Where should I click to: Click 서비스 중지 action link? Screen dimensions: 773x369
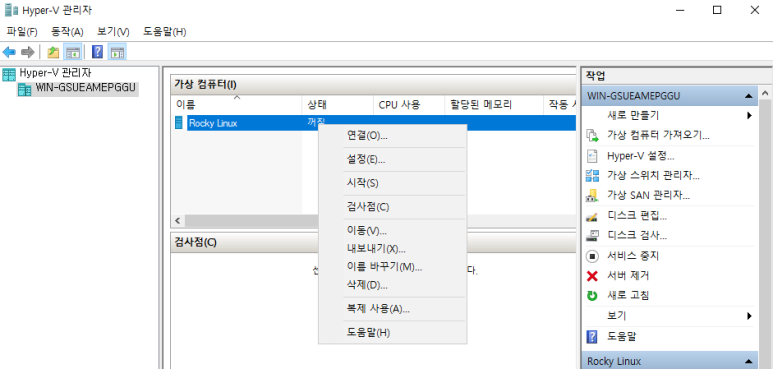633,256
